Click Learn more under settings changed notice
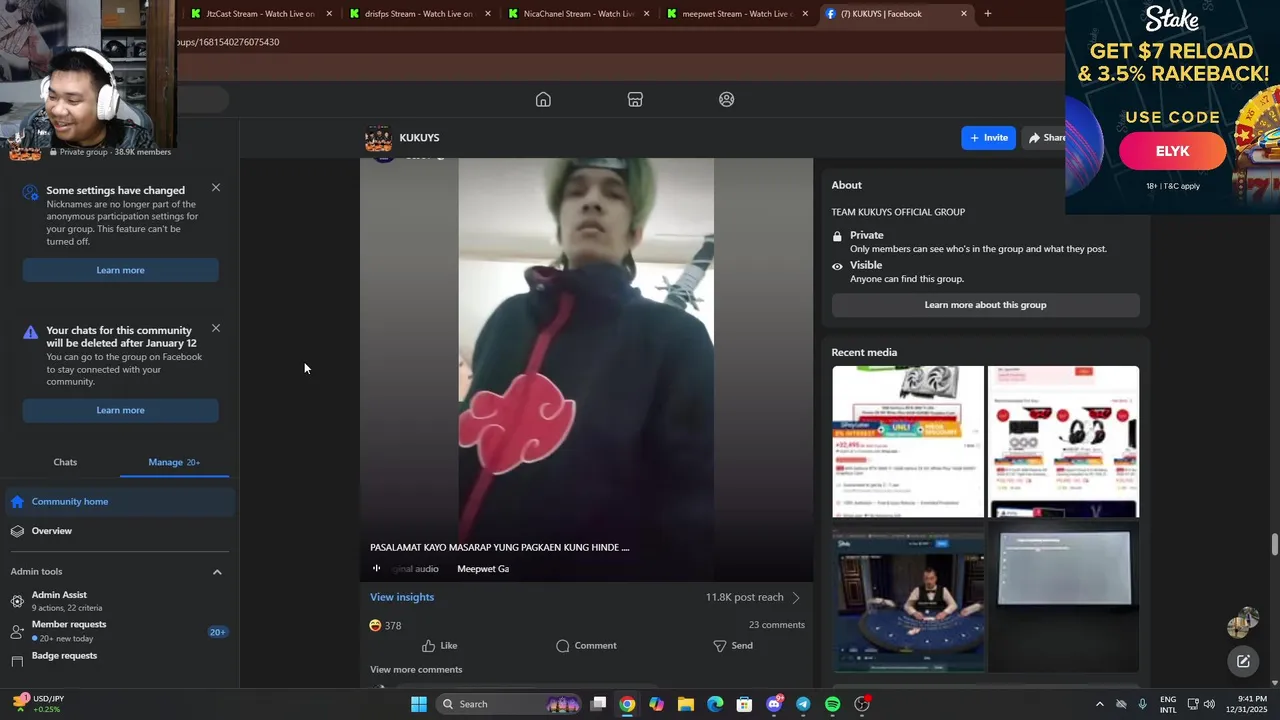The height and width of the screenshot is (720, 1280). point(120,270)
